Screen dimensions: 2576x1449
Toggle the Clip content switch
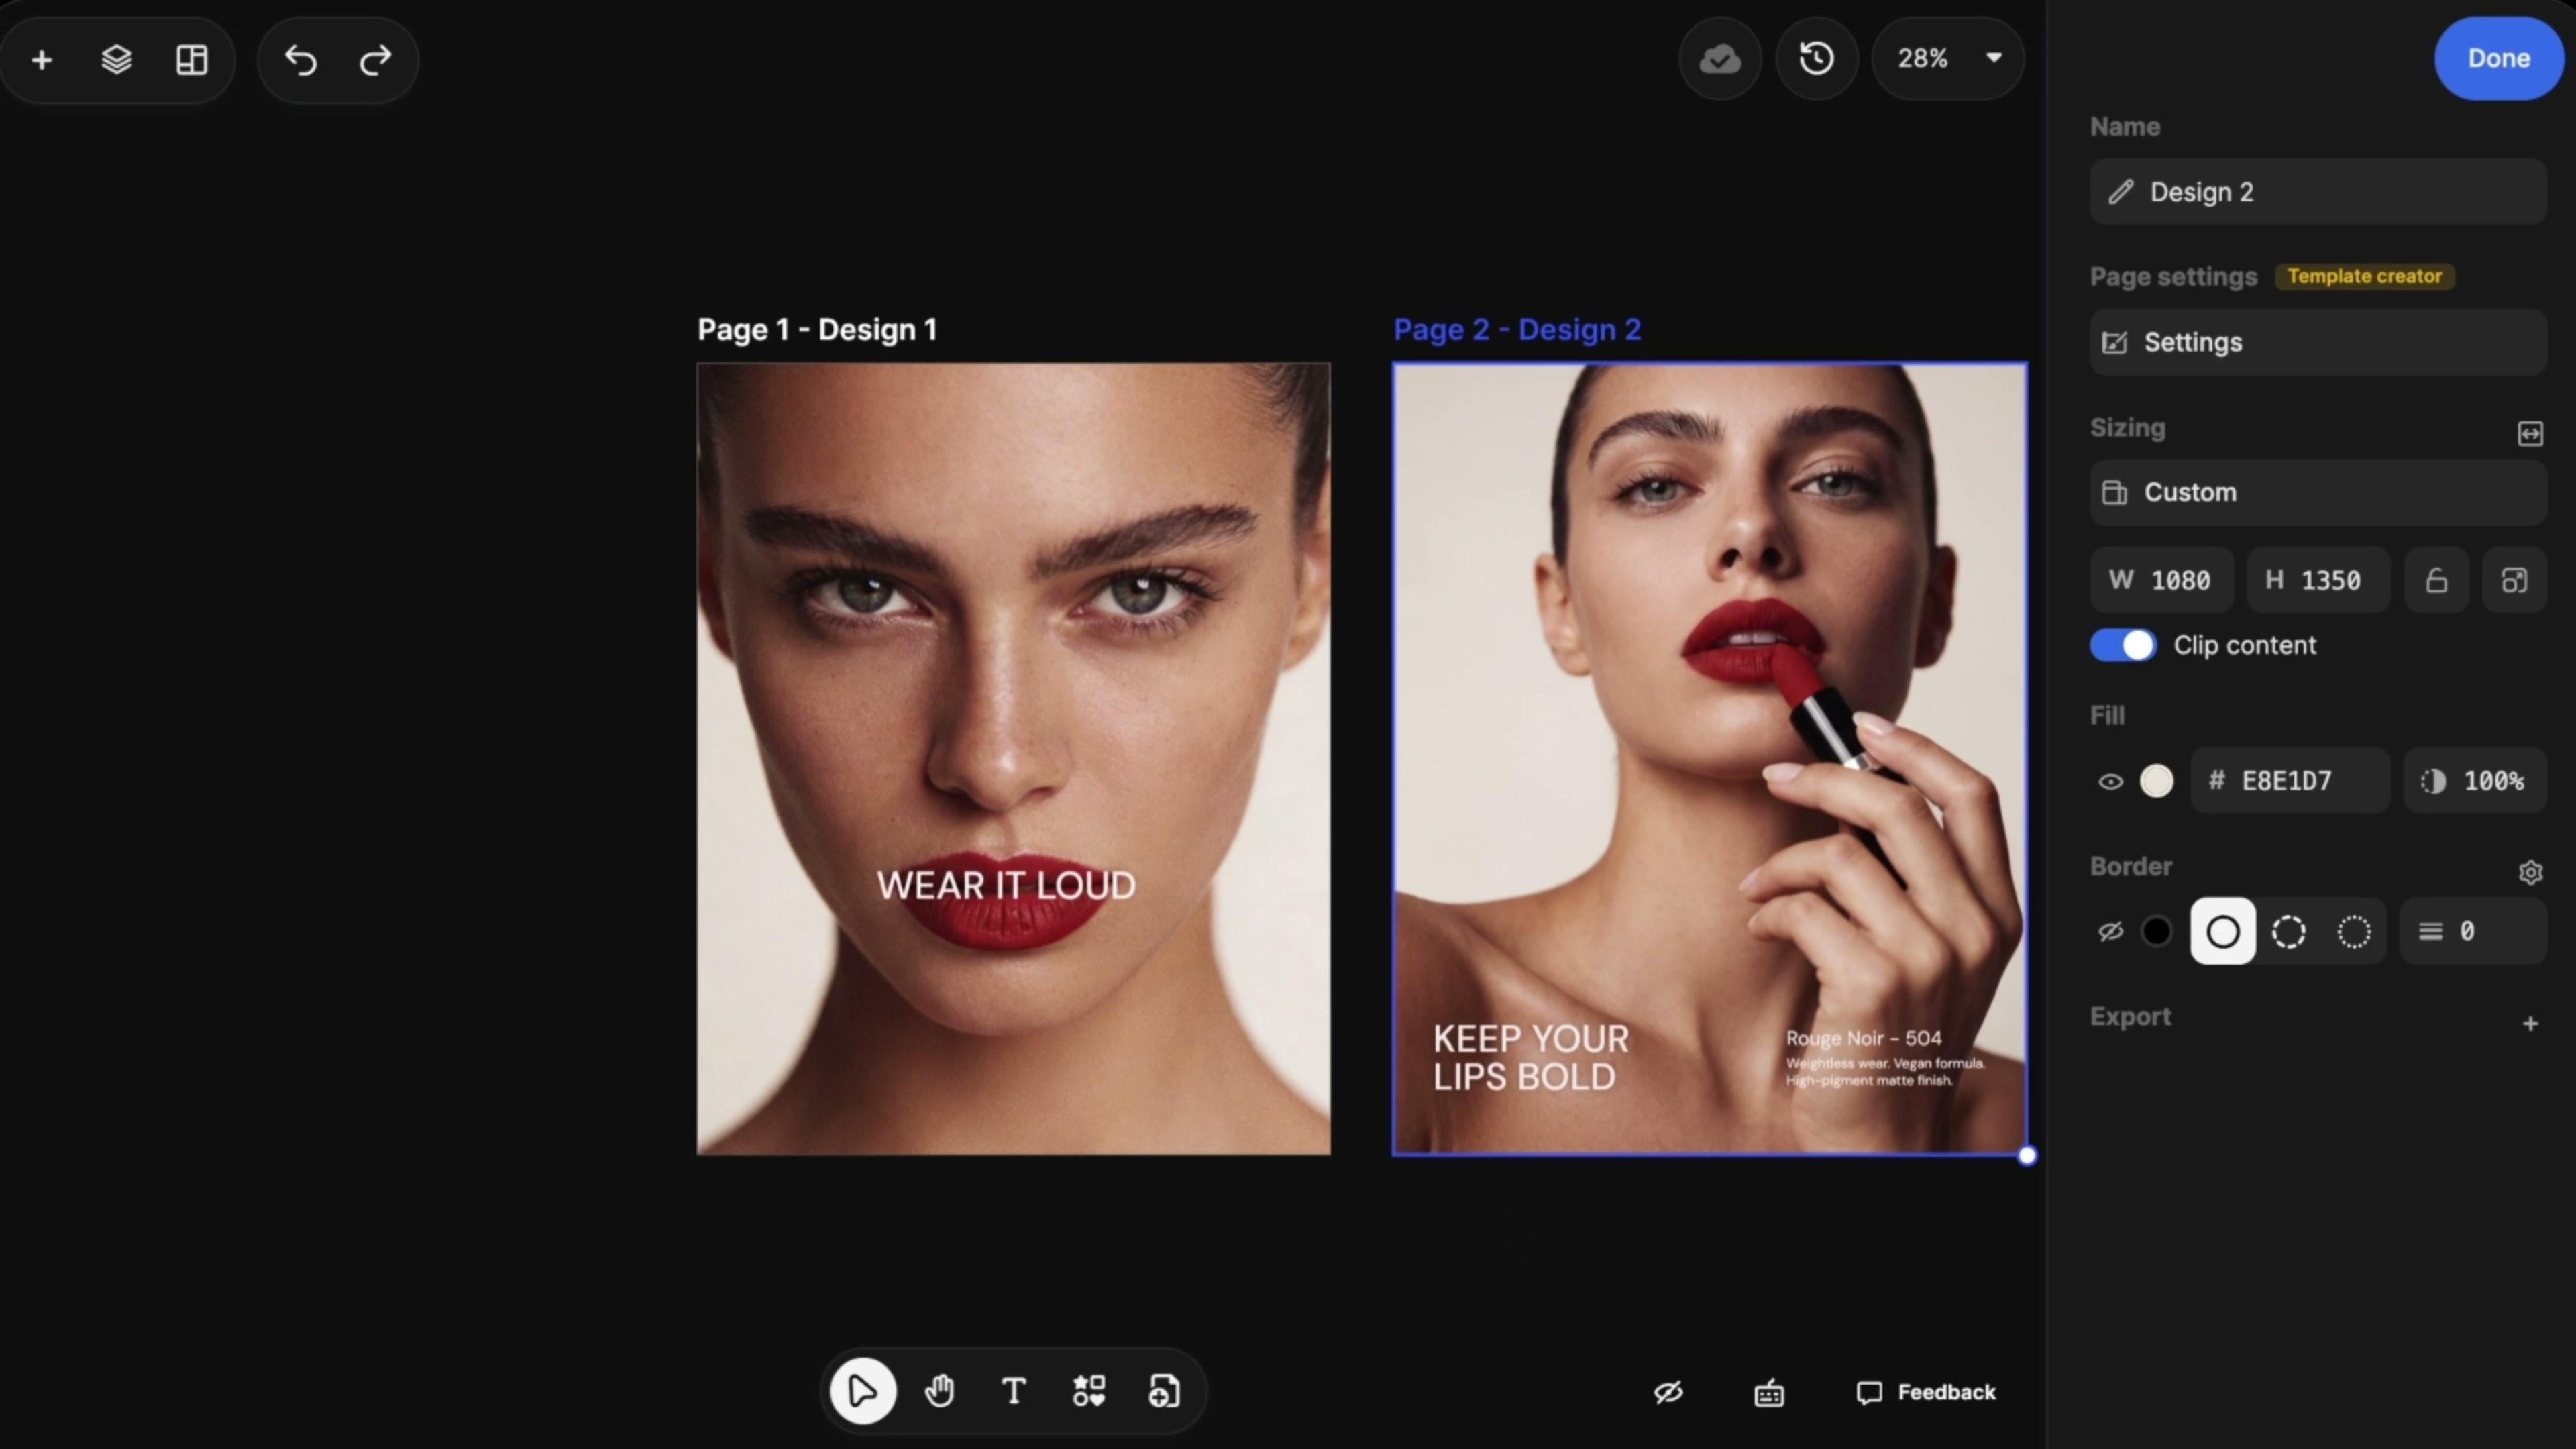click(2123, 645)
